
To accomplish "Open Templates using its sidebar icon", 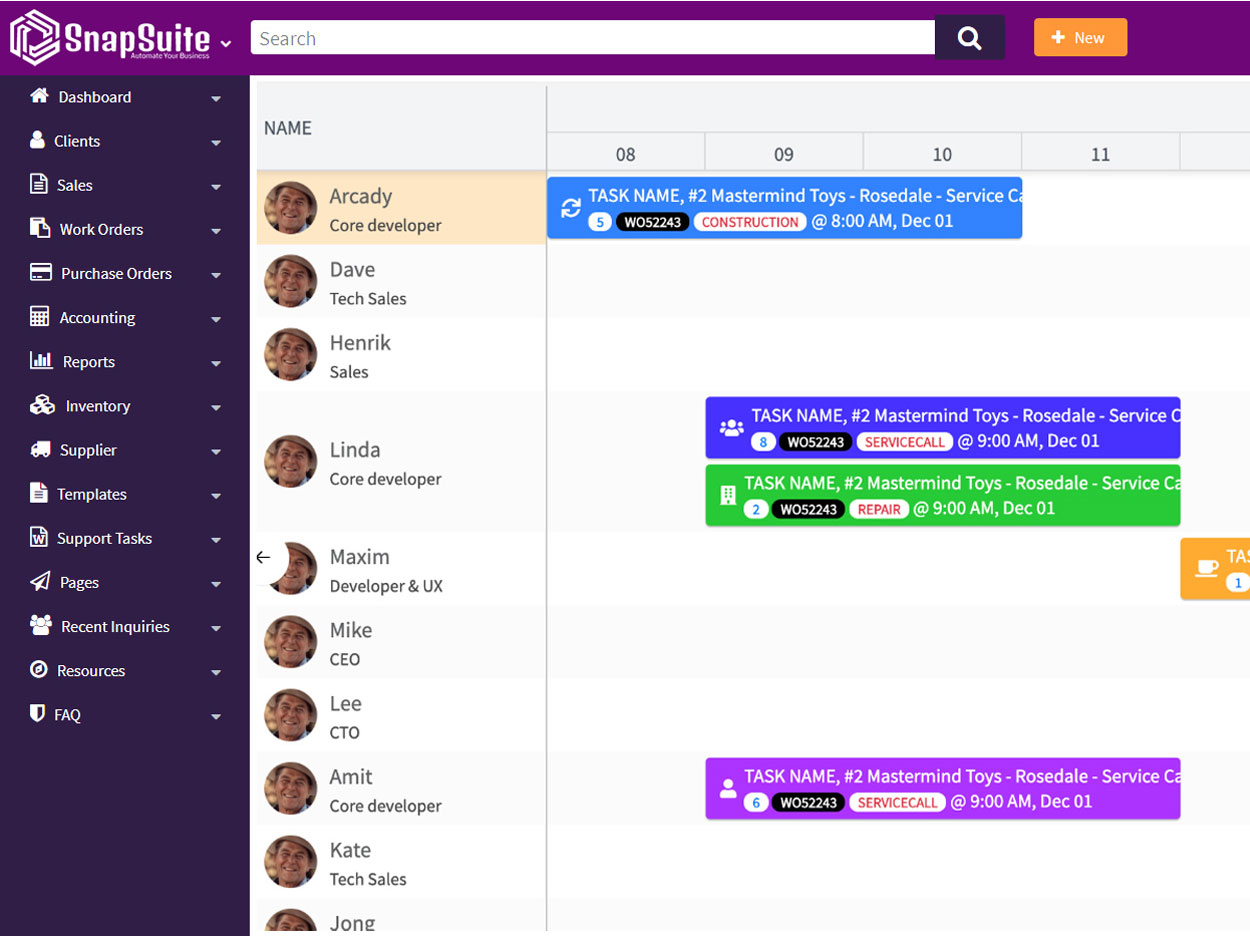I will point(39,493).
